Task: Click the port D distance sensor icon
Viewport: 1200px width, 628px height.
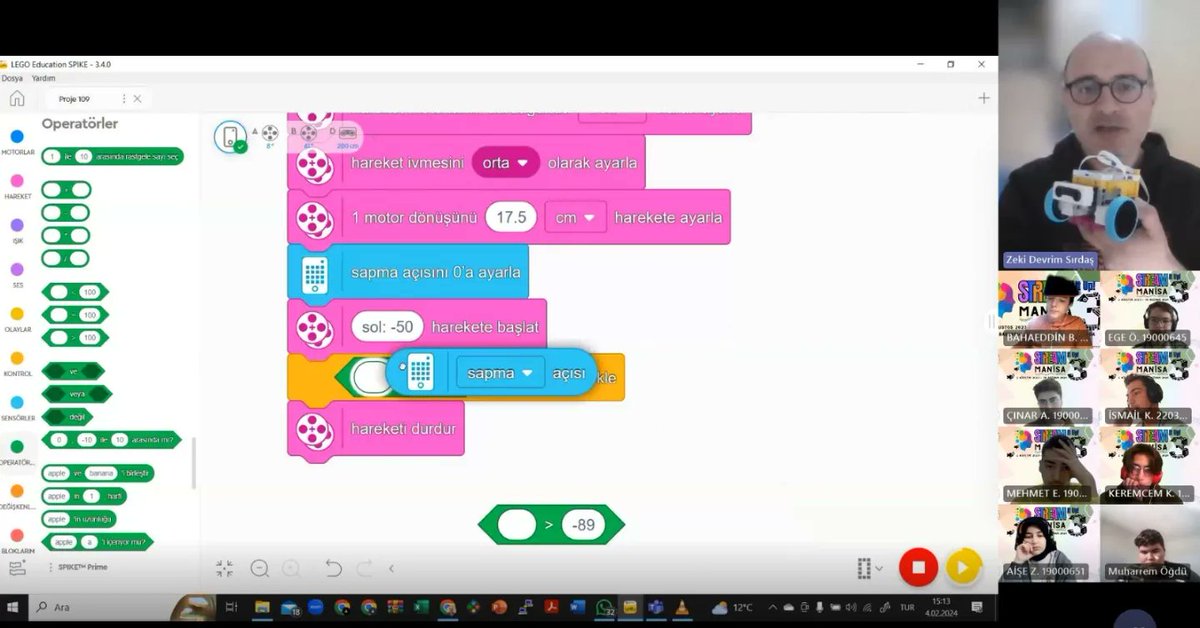Action: (347, 132)
